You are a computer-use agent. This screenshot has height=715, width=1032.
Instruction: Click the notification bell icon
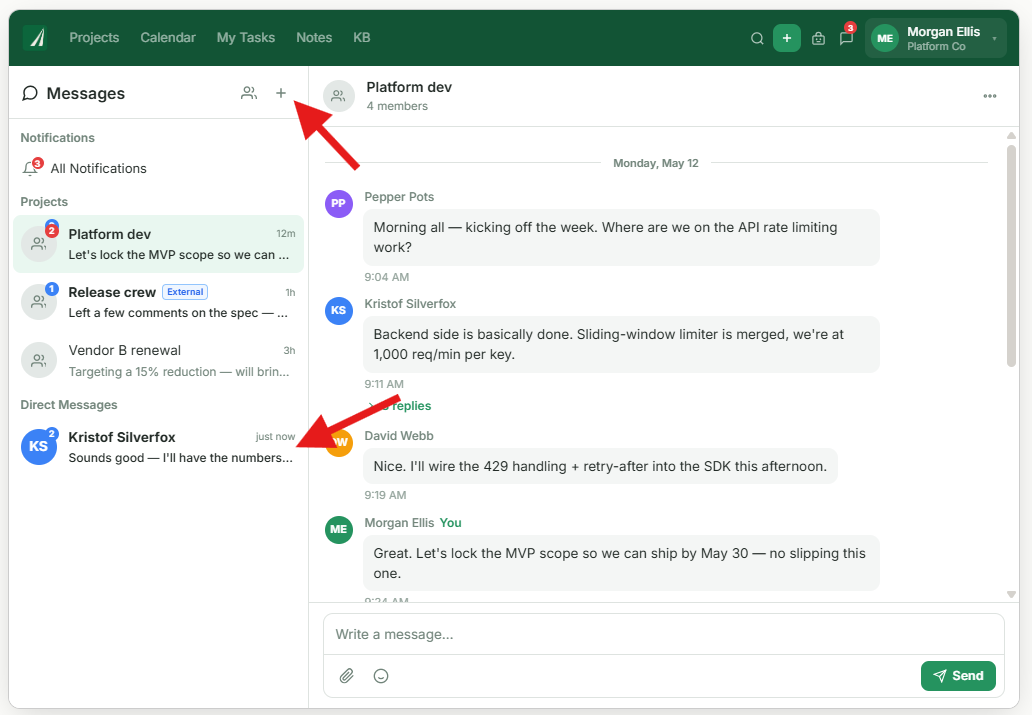pos(30,169)
